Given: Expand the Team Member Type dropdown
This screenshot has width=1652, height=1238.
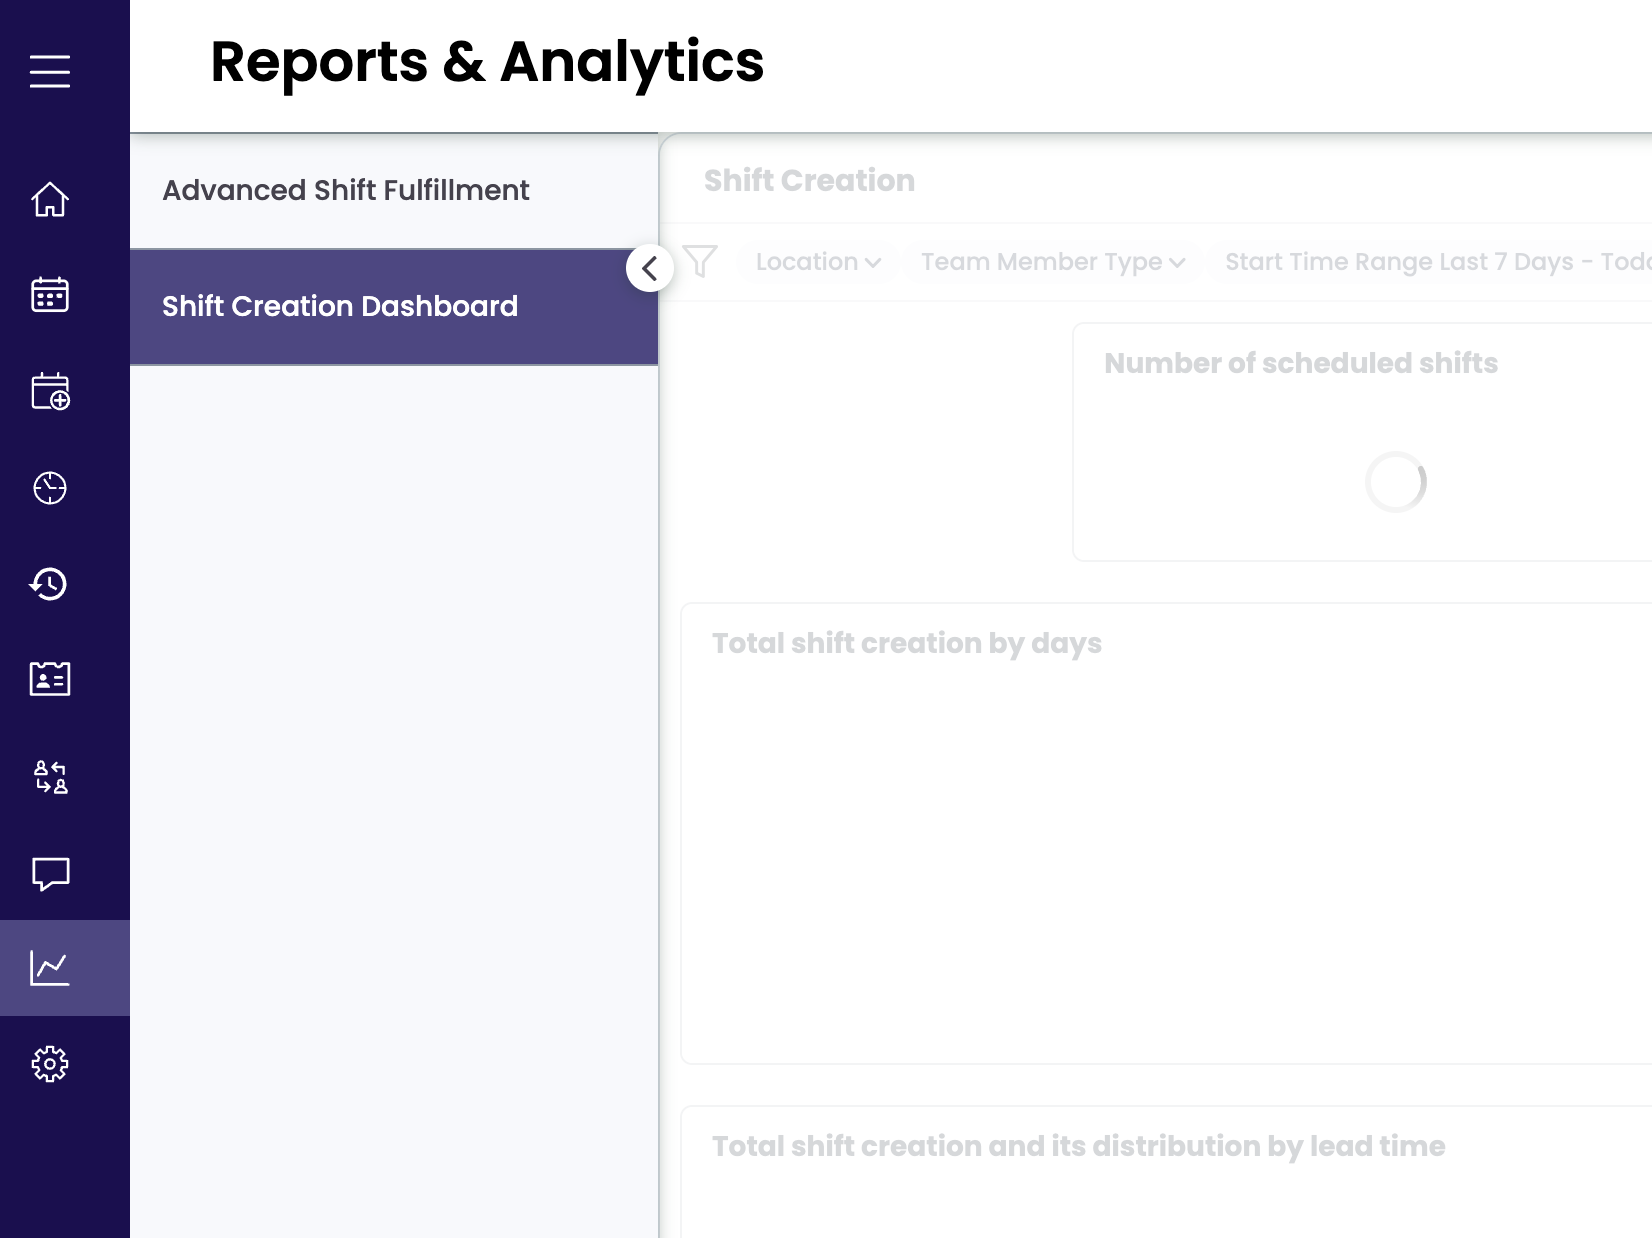Looking at the screenshot, I should pyautogui.click(x=1052, y=262).
